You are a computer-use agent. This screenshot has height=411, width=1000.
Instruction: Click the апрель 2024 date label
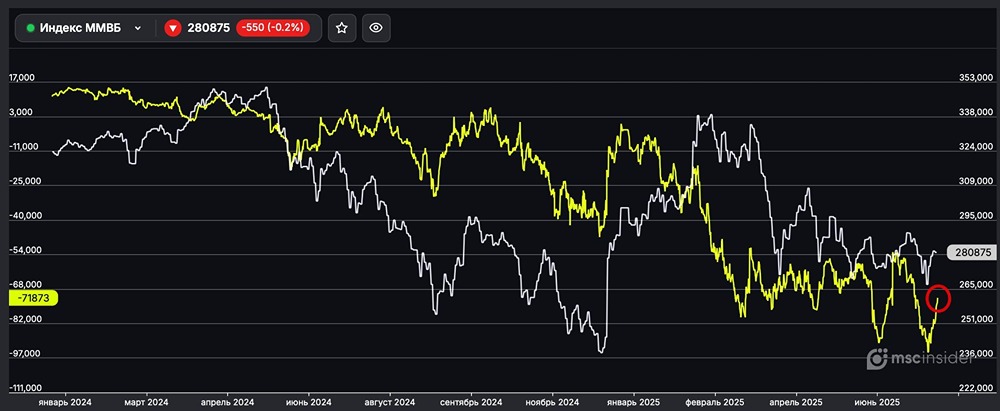228,402
